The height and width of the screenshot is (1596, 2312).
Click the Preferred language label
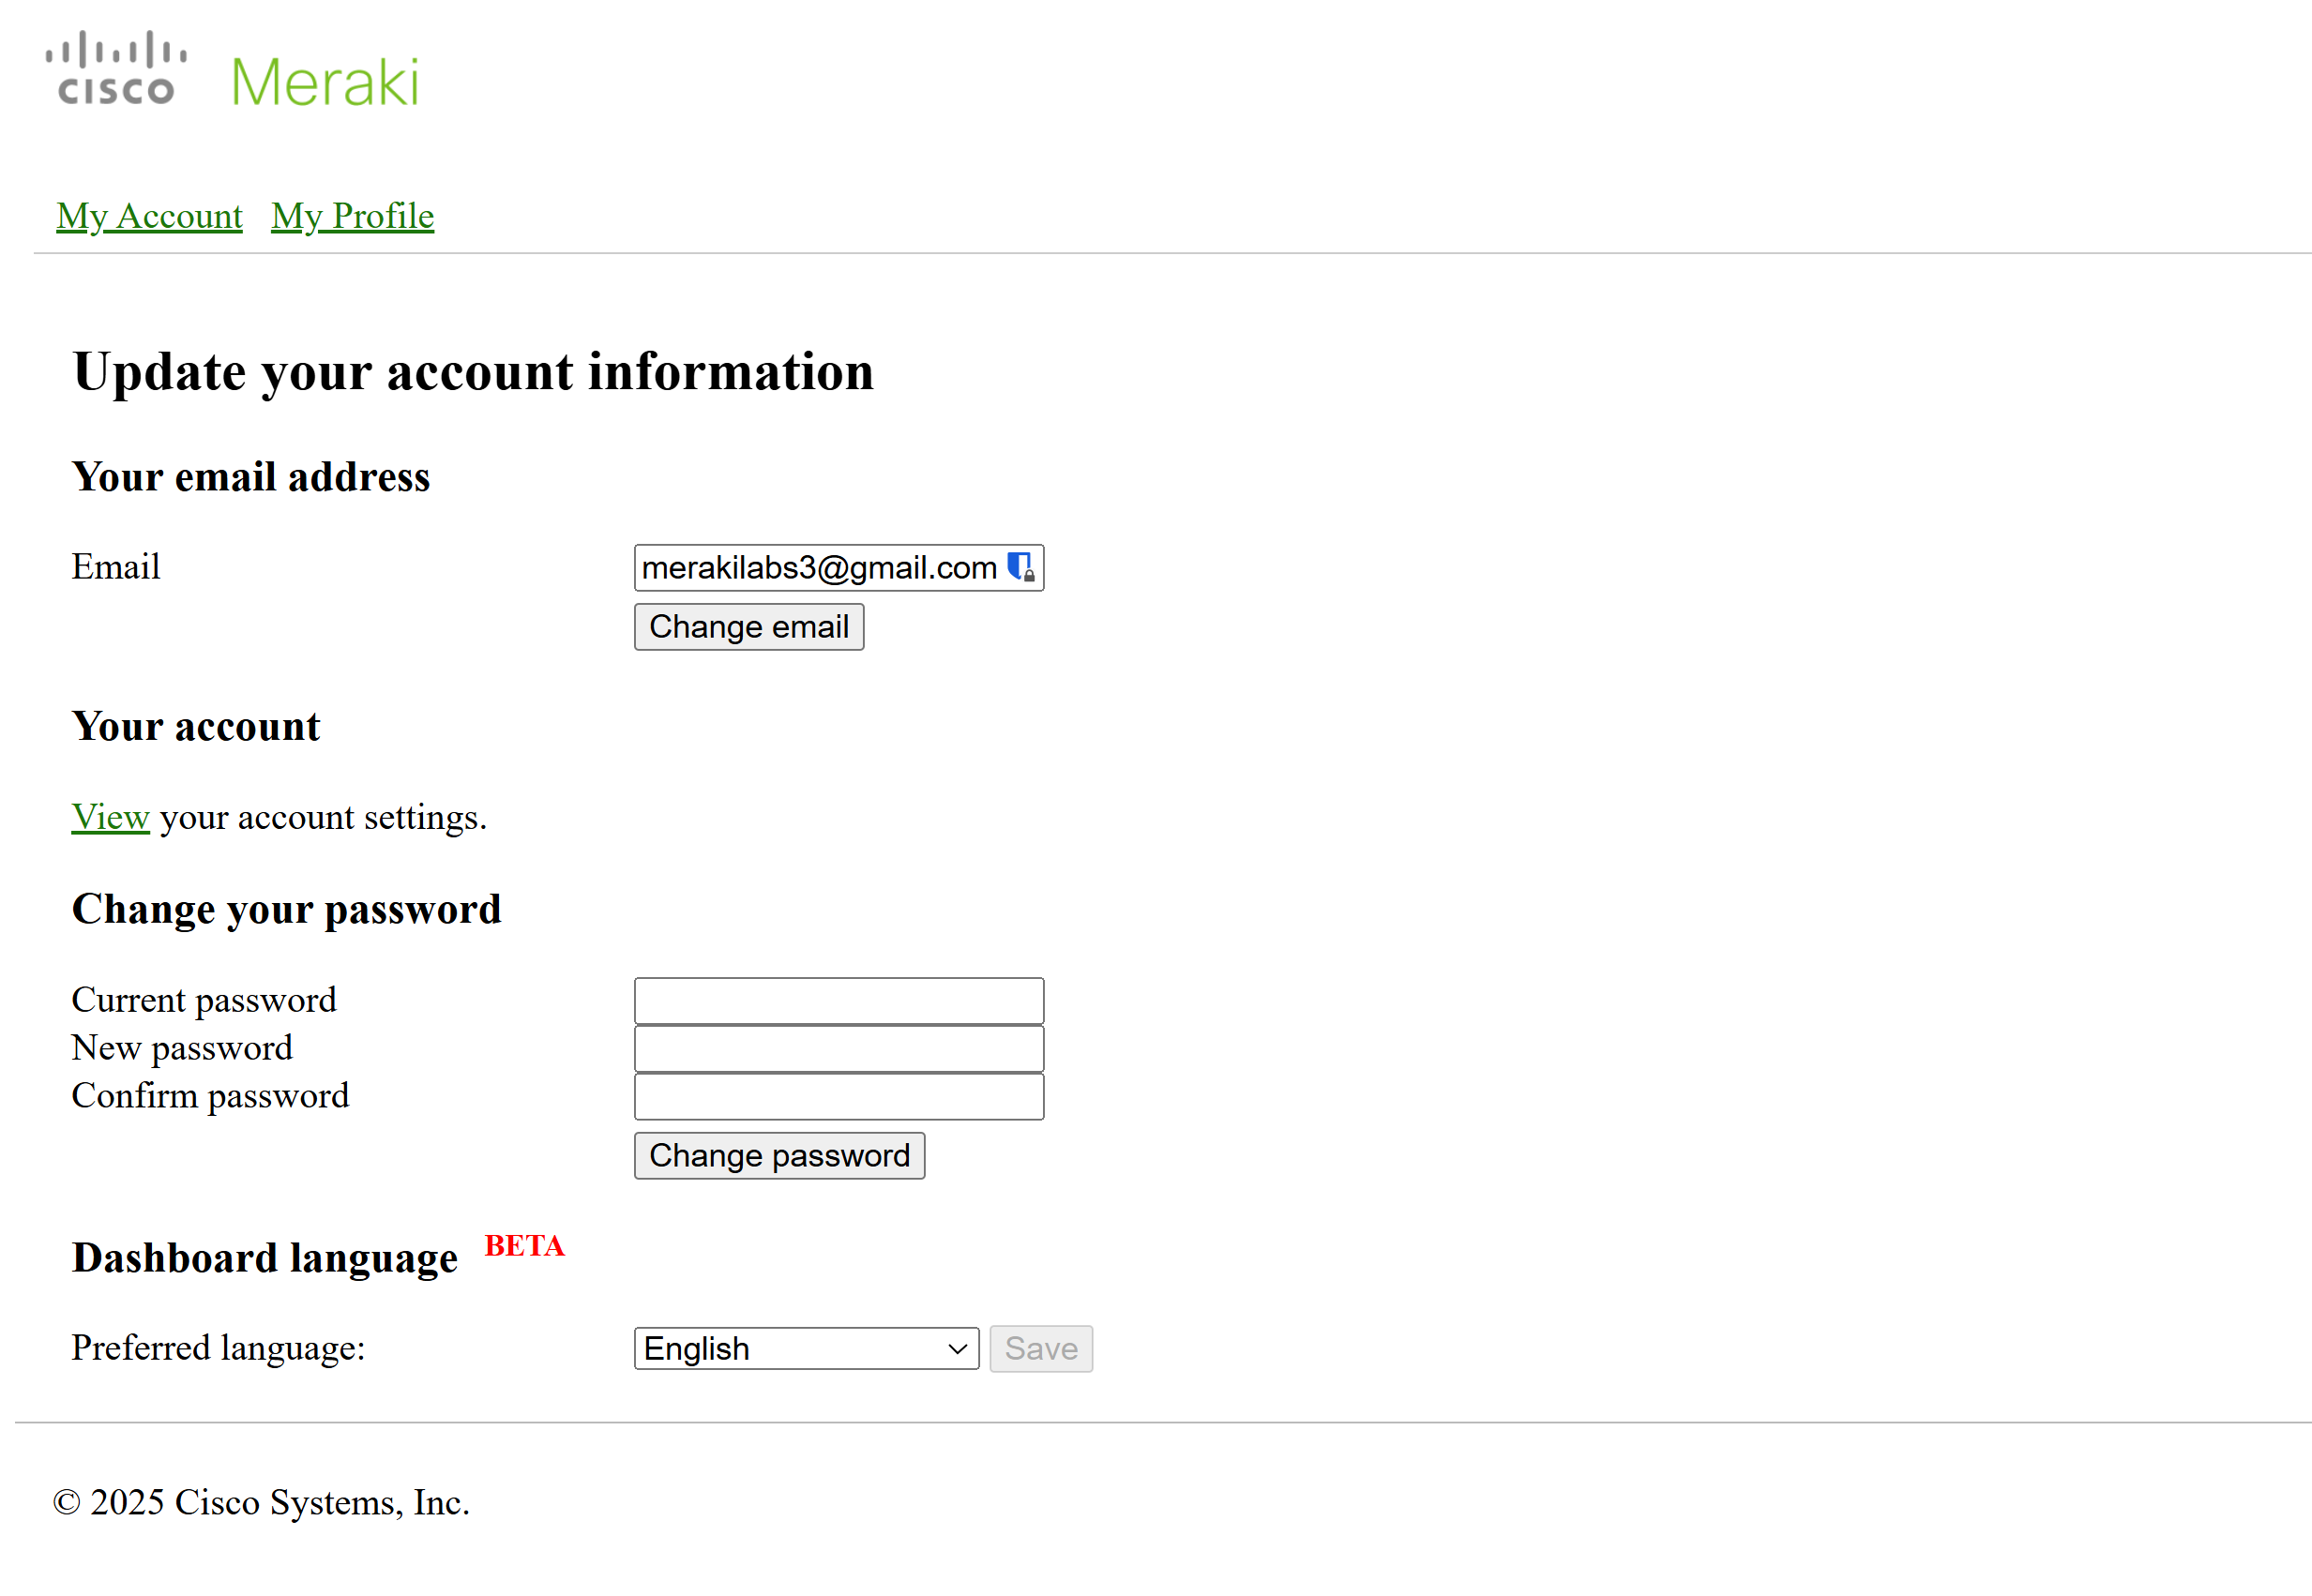[218, 1348]
